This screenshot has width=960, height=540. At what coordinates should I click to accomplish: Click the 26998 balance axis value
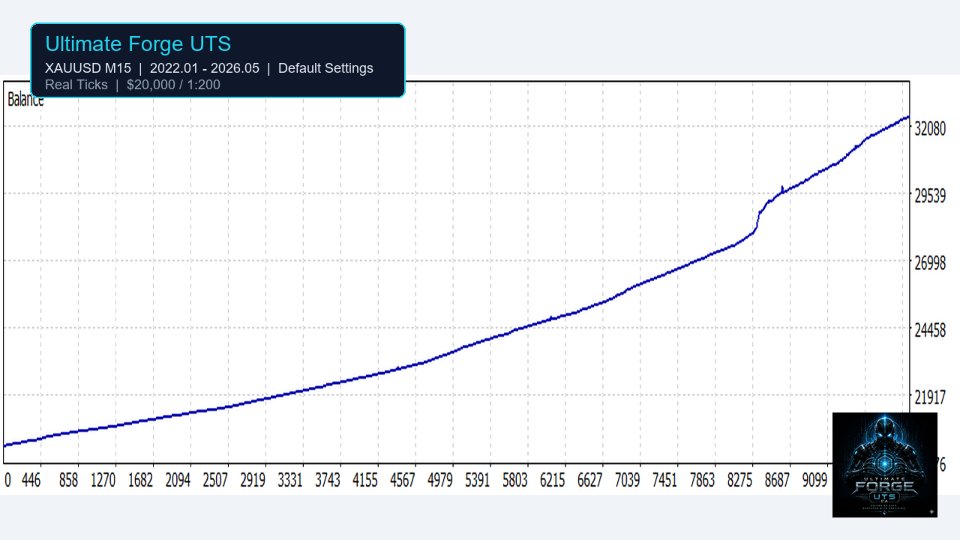point(930,263)
